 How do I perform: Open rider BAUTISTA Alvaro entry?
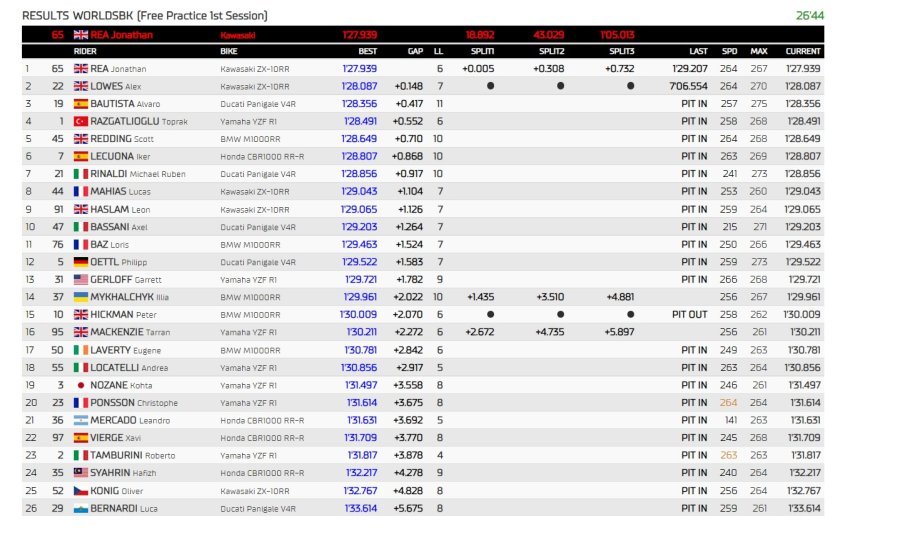coord(124,104)
